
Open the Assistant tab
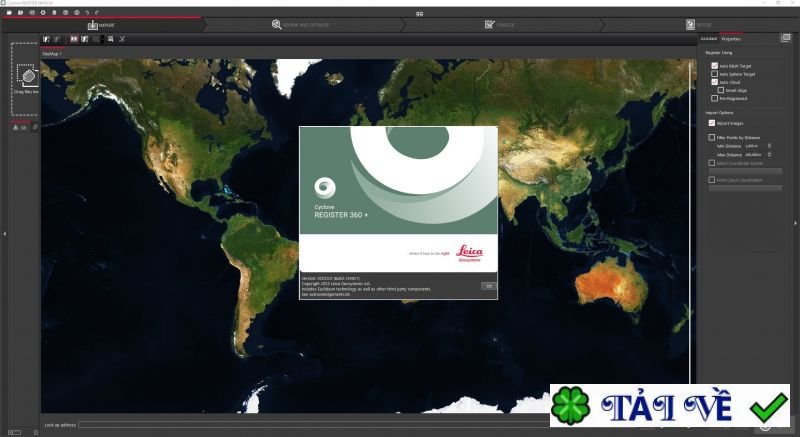pyautogui.click(x=708, y=39)
